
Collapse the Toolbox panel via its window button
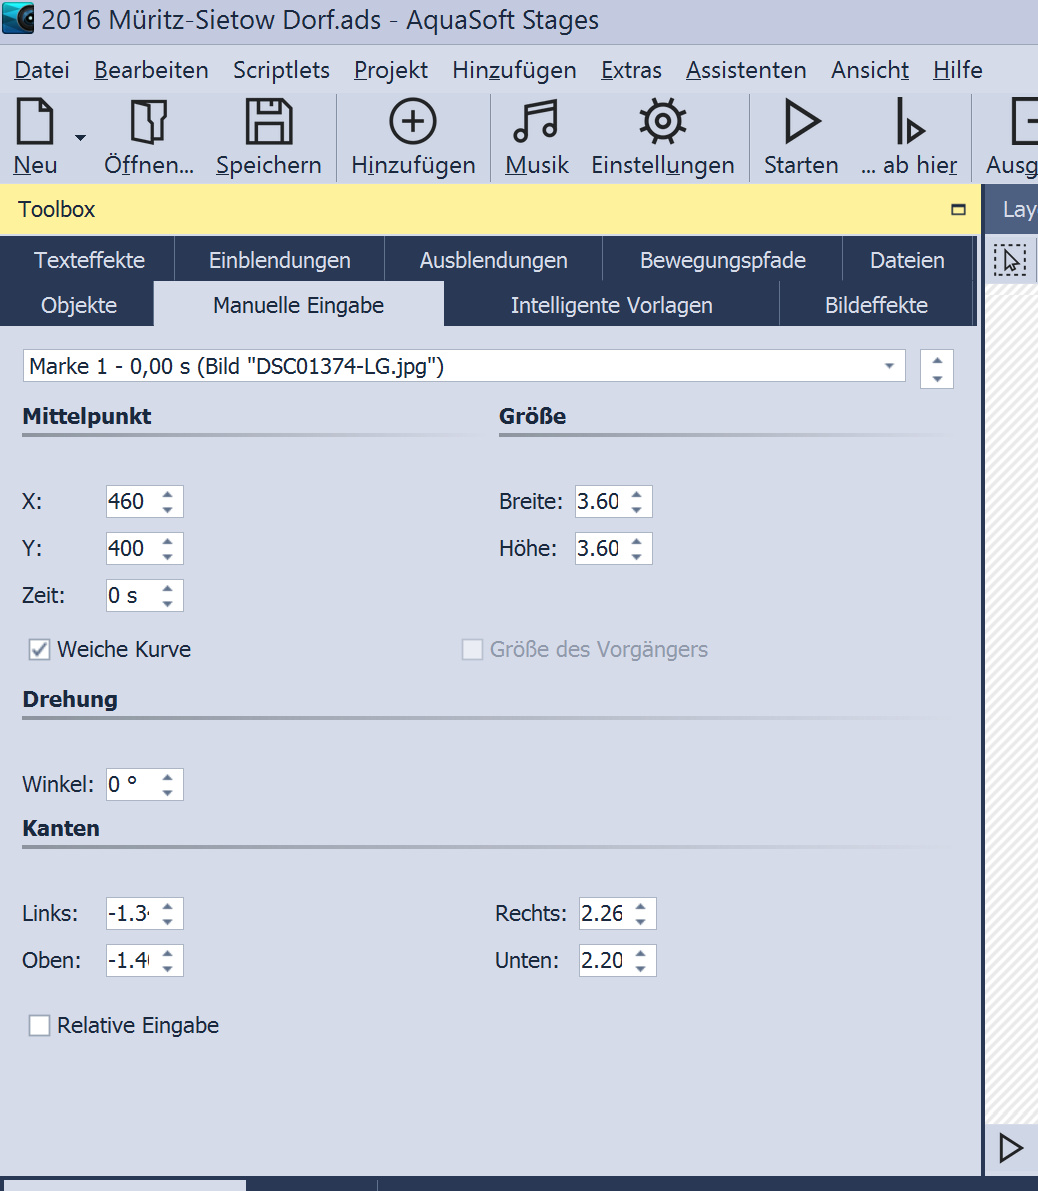tap(958, 210)
